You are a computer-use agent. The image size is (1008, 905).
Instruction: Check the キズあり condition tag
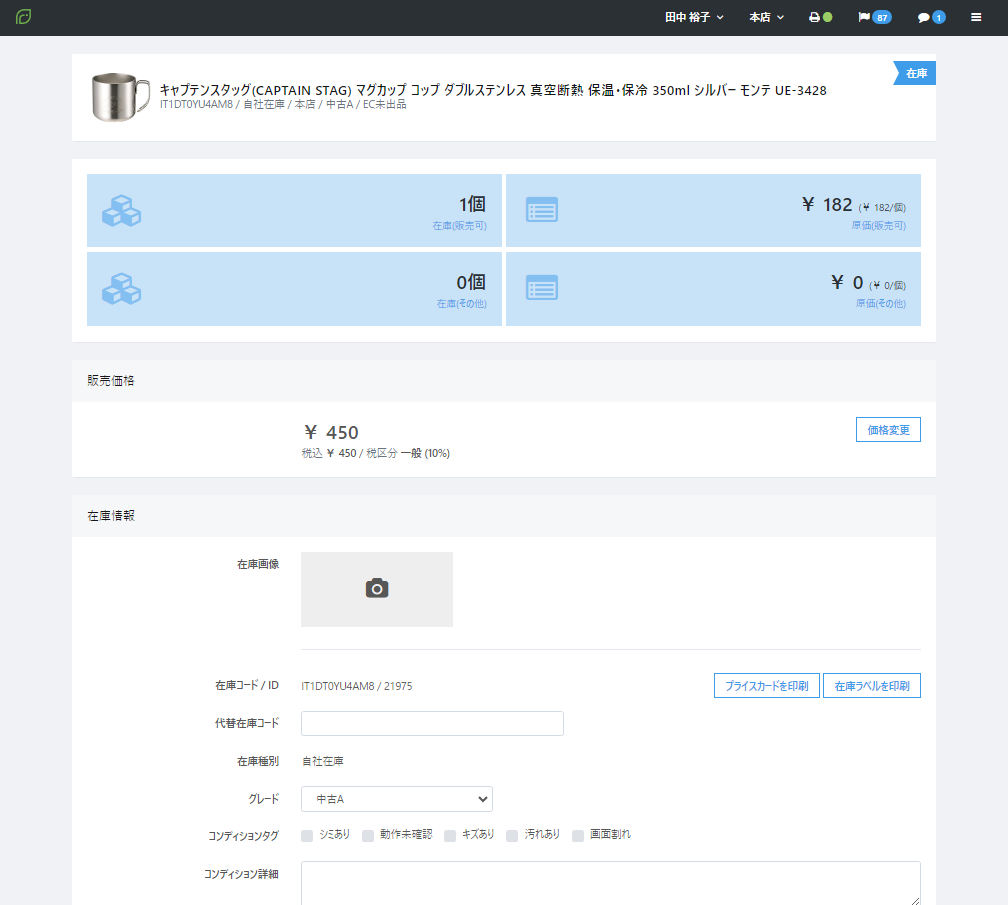pos(450,836)
